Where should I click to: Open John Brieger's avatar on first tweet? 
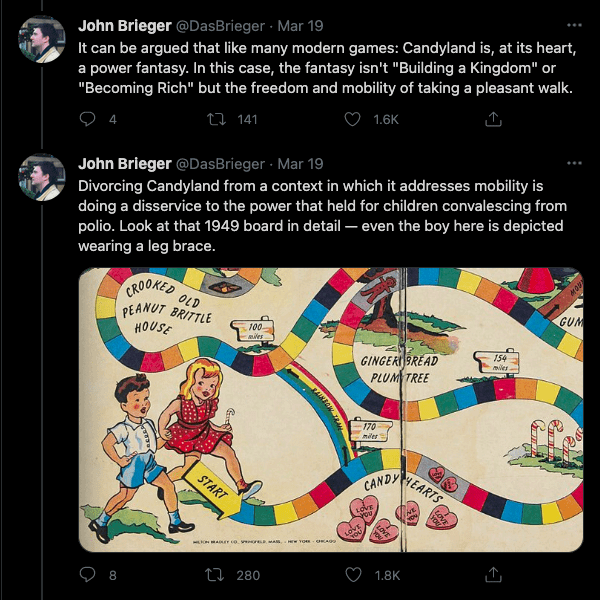[x=43, y=39]
